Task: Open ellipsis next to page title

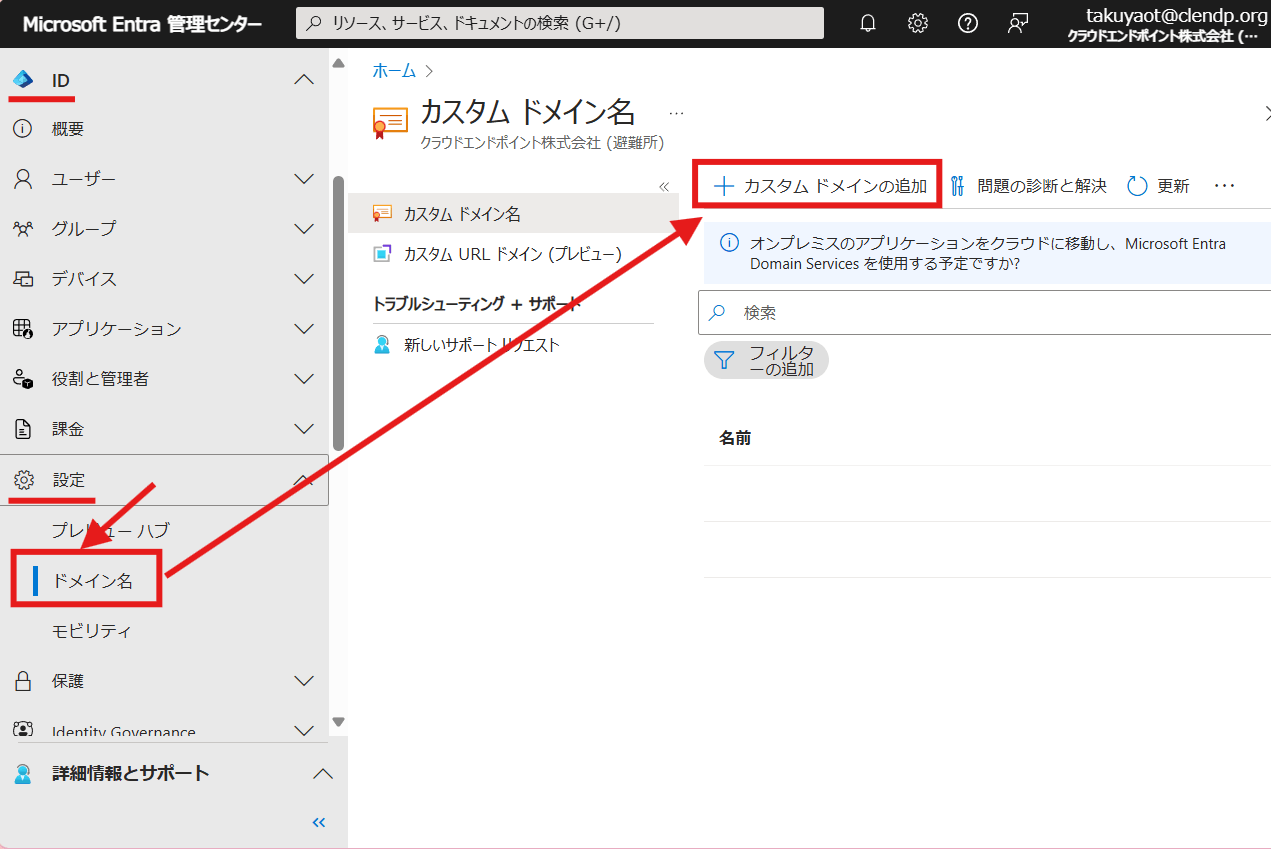Action: (x=677, y=114)
